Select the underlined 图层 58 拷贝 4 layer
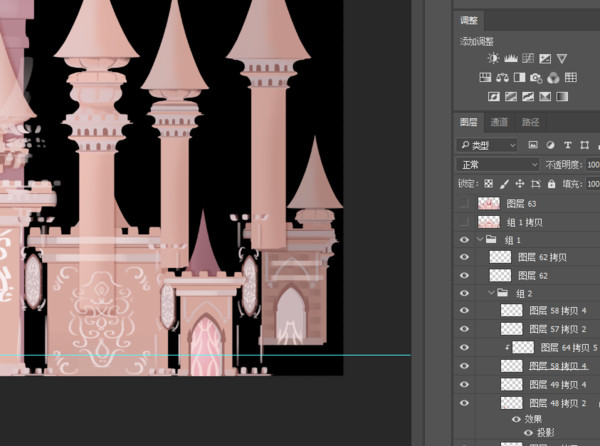Screen dimensions: 600x446 [558, 366]
